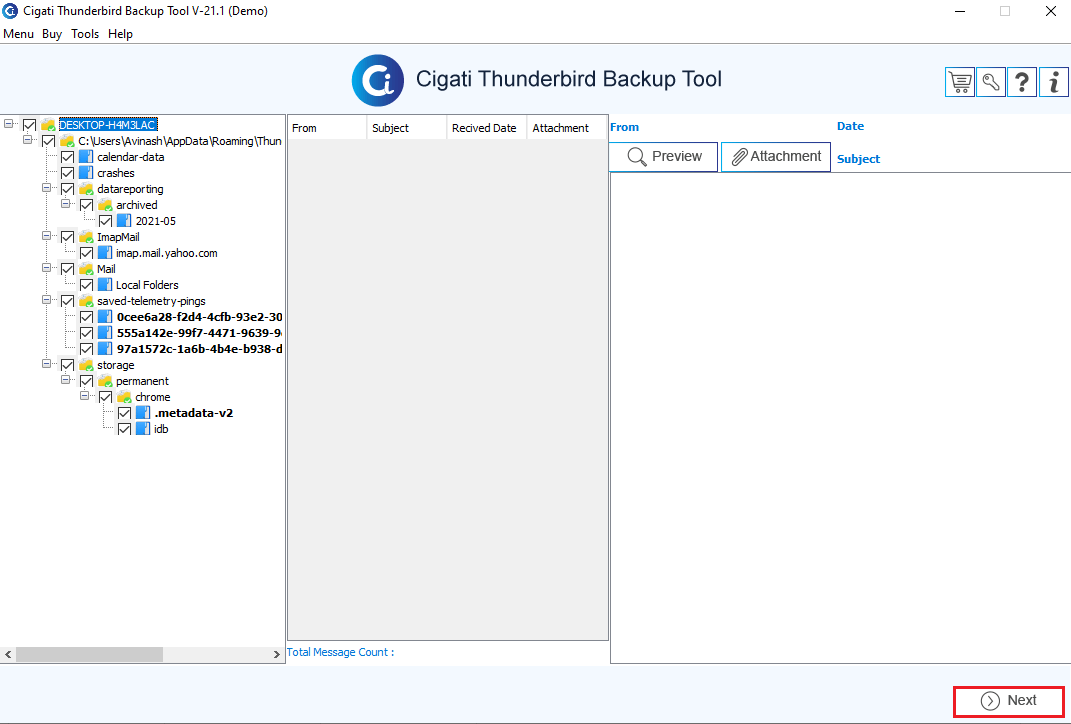Viewport: 1071px width, 724px height.
Task: Sort by the Subject column header
Action: [x=407, y=128]
